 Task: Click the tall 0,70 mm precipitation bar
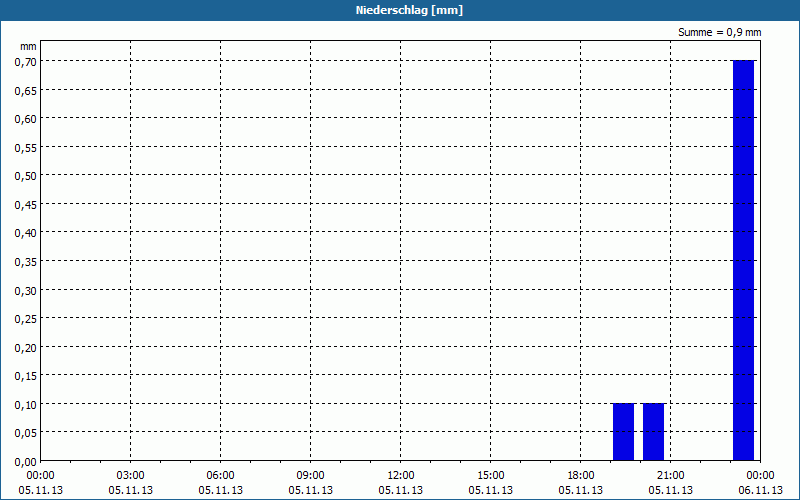point(743,260)
